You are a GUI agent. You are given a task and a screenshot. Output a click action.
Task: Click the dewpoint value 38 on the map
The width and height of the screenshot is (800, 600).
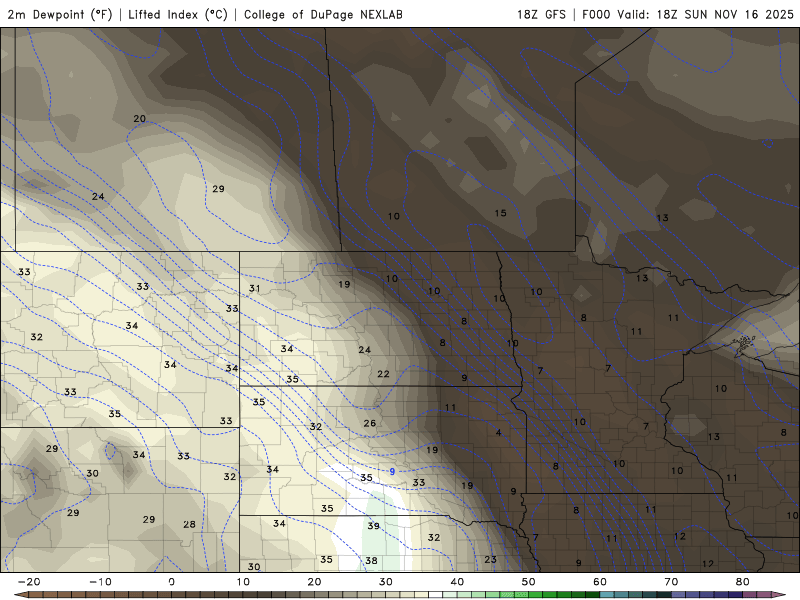click(x=371, y=561)
